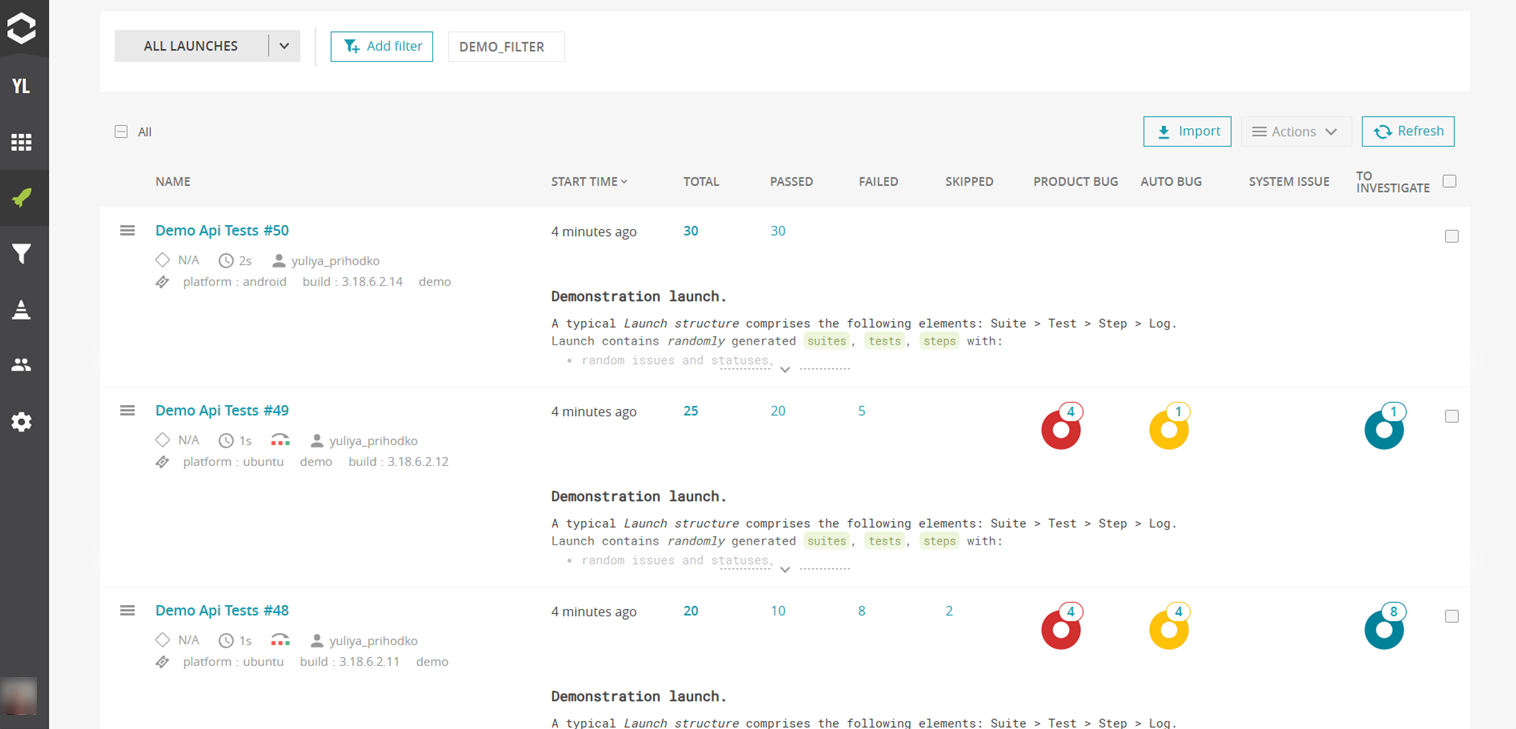The width and height of the screenshot is (1516, 729).
Task: Click red product bug donut of launch #48
Action: pyautogui.click(x=1061, y=630)
